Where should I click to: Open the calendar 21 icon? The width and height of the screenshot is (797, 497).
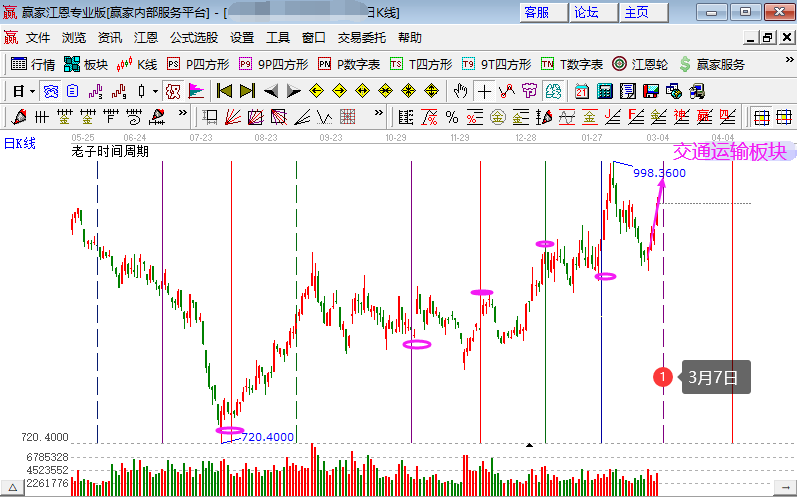click(x=581, y=91)
